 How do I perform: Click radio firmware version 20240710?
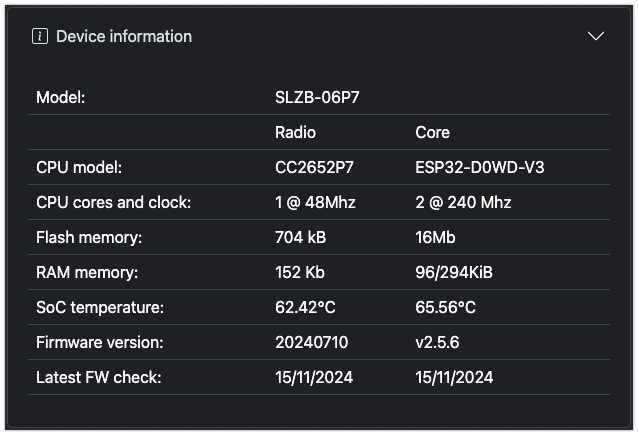(312, 342)
